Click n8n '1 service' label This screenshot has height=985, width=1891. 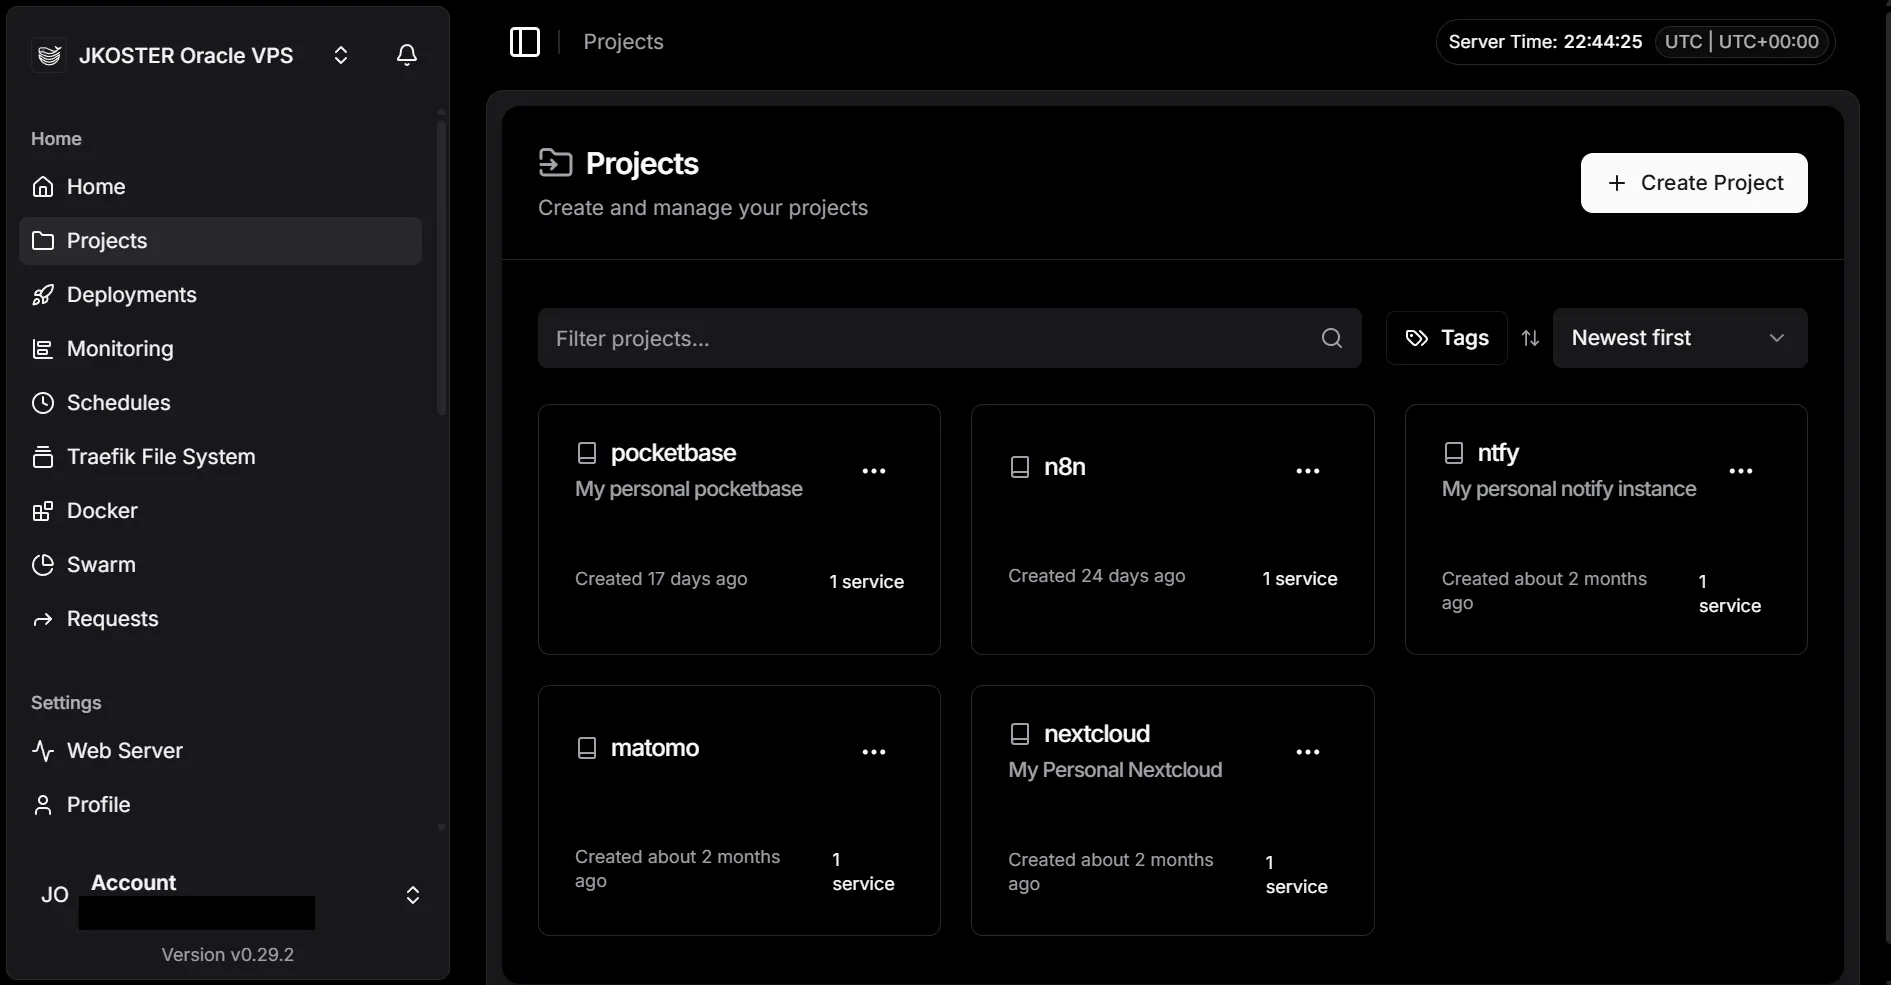1300,579
